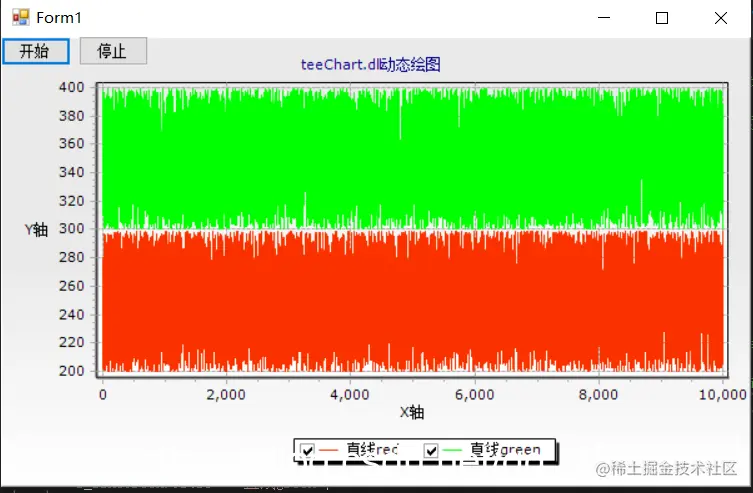The width and height of the screenshot is (753, 493).
Task: Click the 400 Y-axis value
Action: click(72, 87)
